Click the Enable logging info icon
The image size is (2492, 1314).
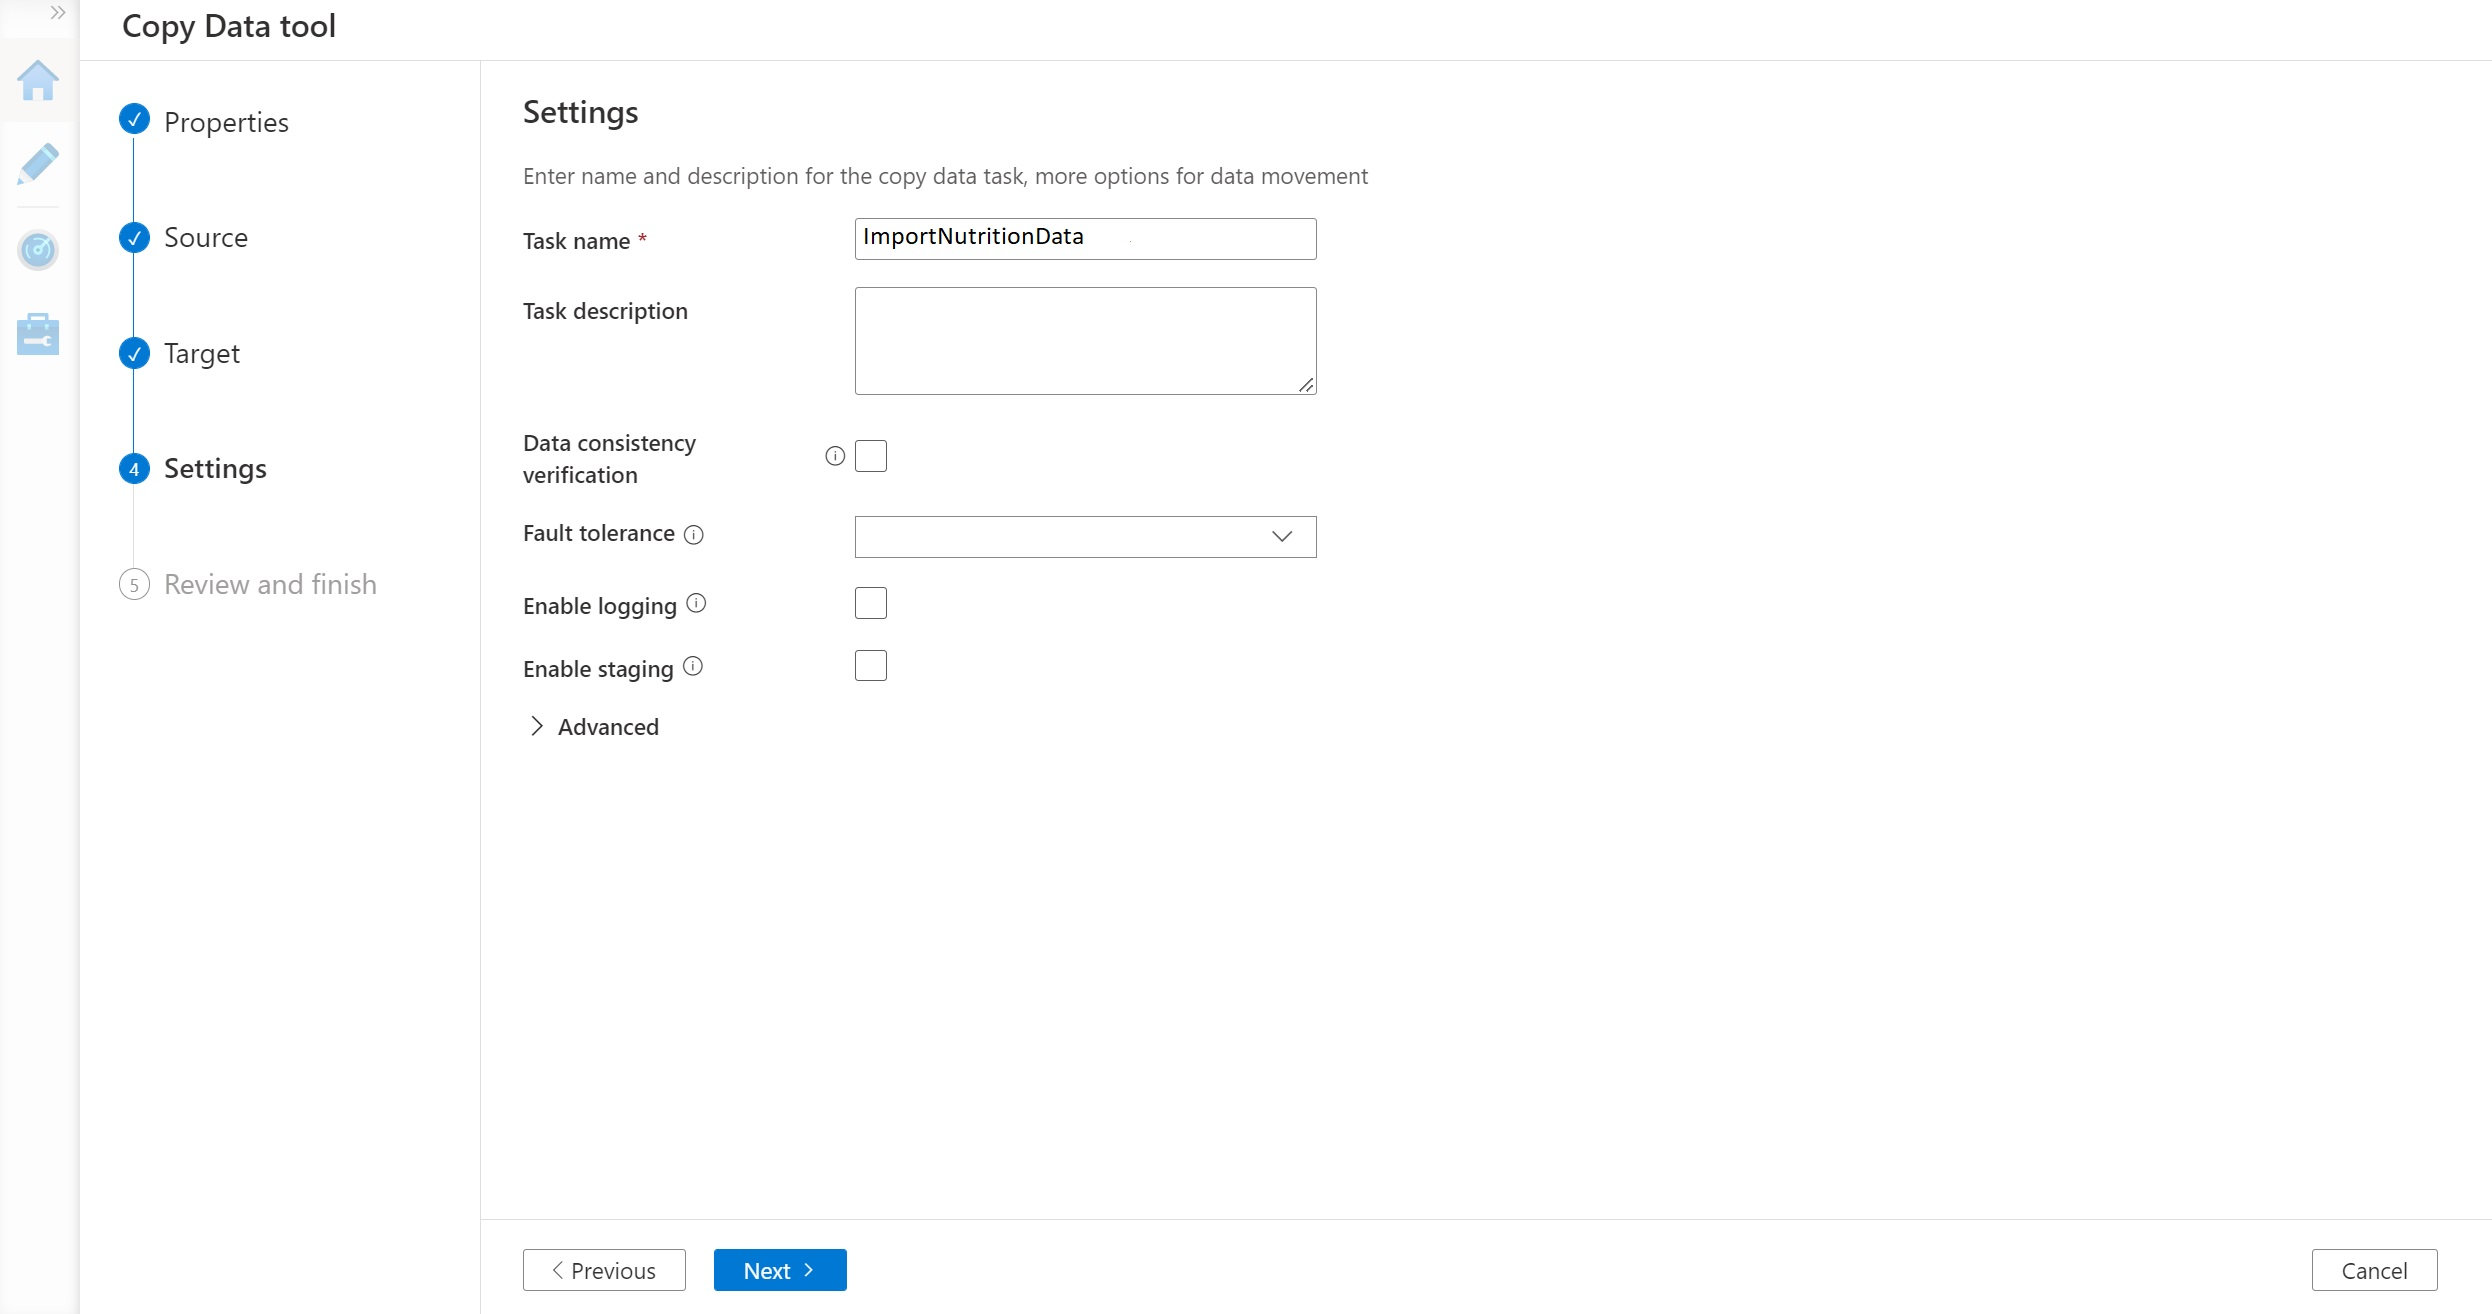[x=695, y=602]
